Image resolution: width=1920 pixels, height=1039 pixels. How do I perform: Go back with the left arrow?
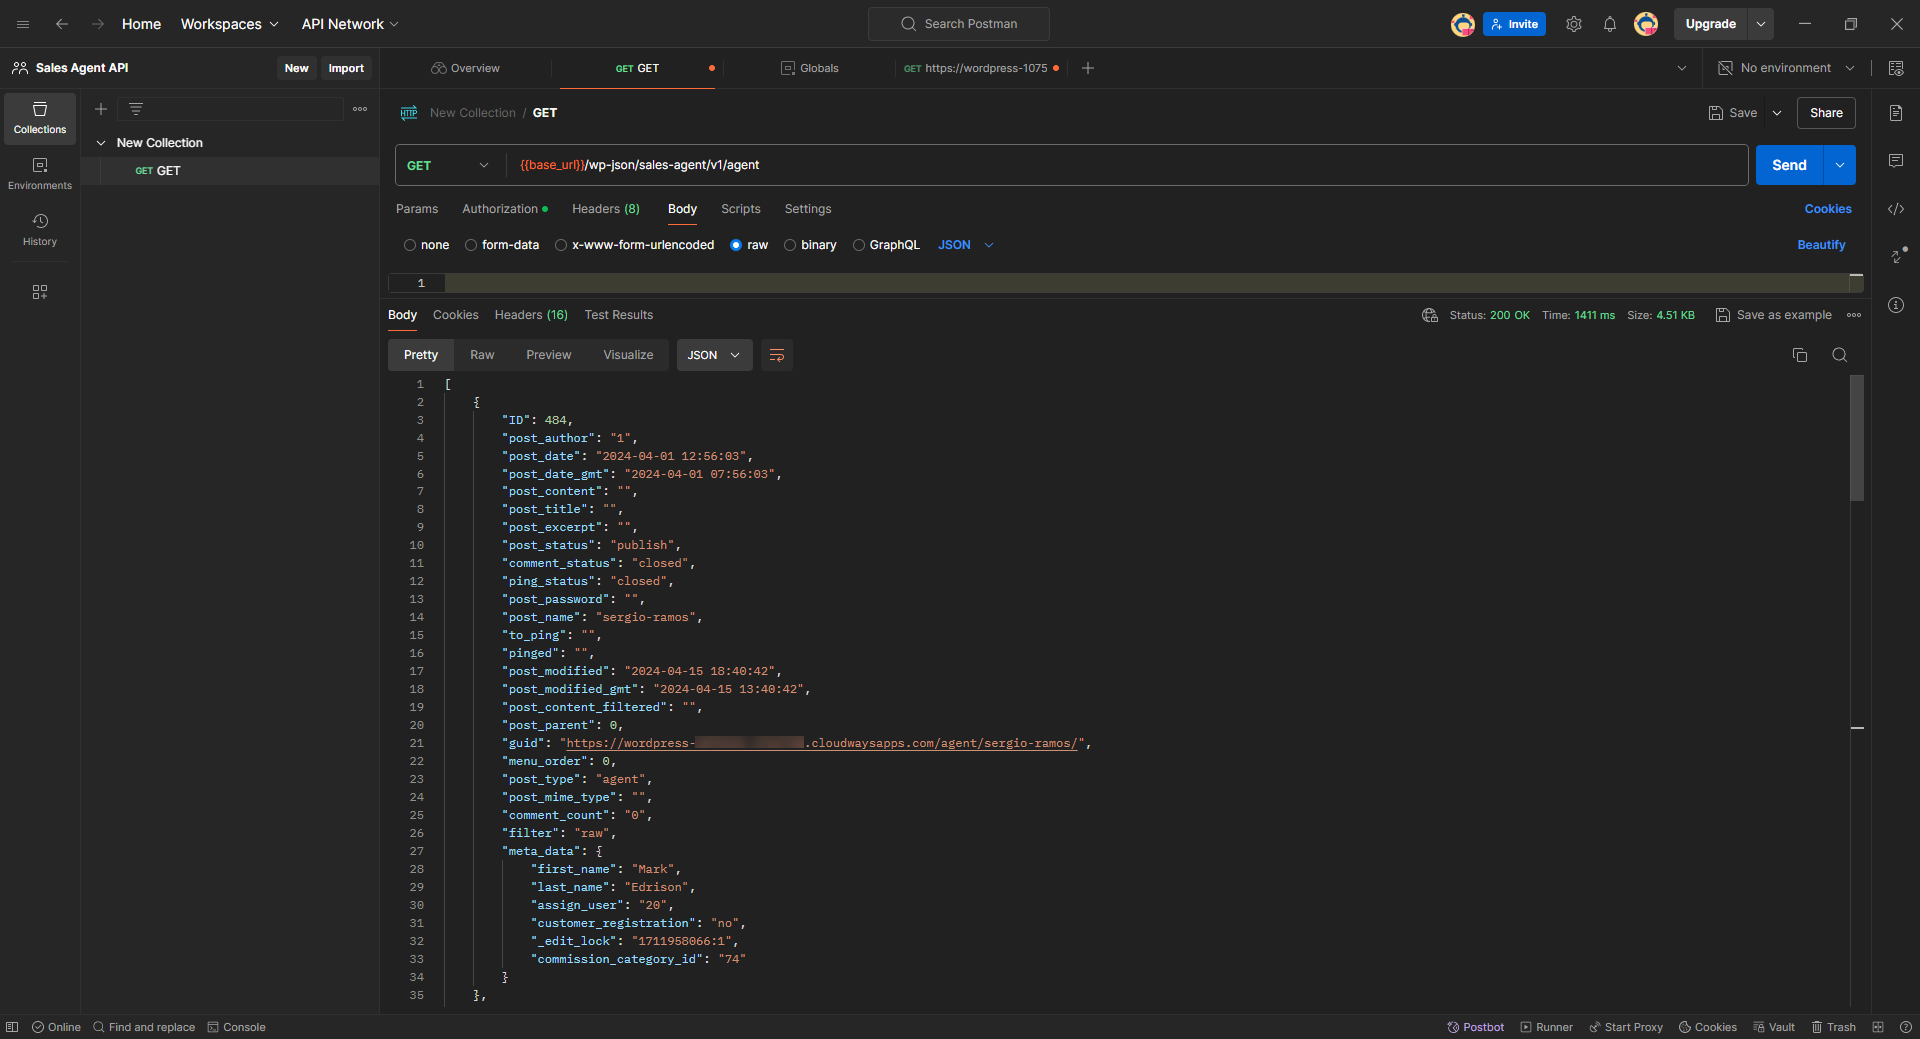click(62, 24)
